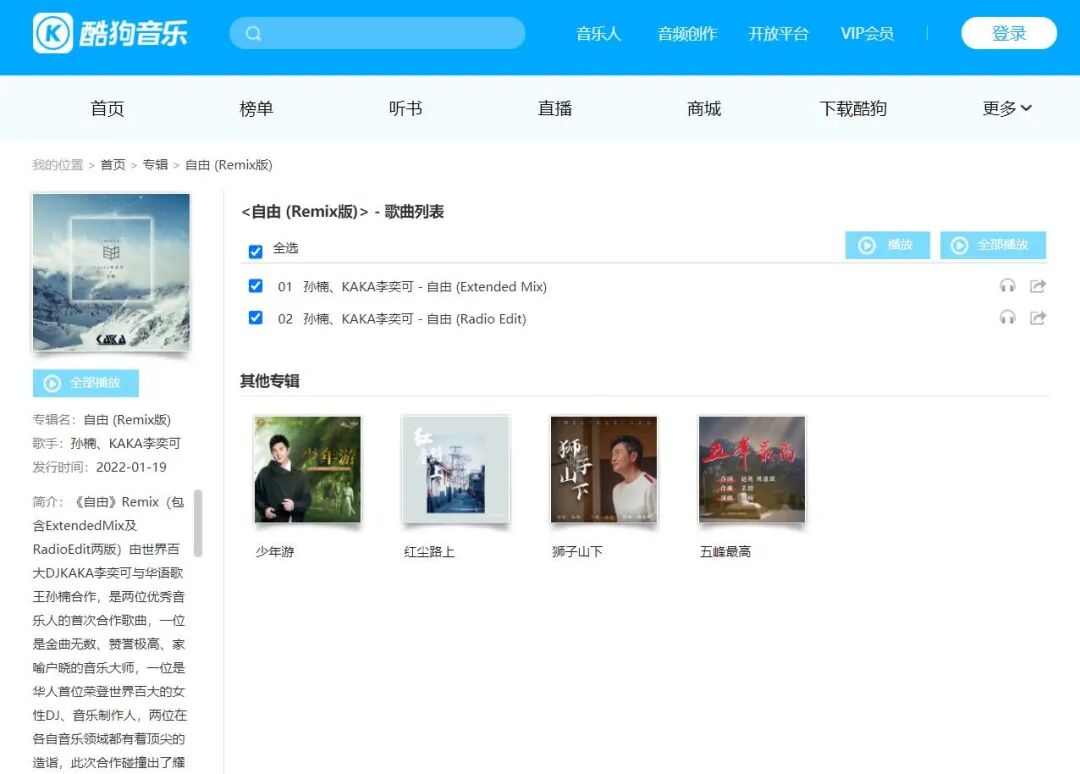Click headphone icon for Radio Edit track

[1007, 317]
